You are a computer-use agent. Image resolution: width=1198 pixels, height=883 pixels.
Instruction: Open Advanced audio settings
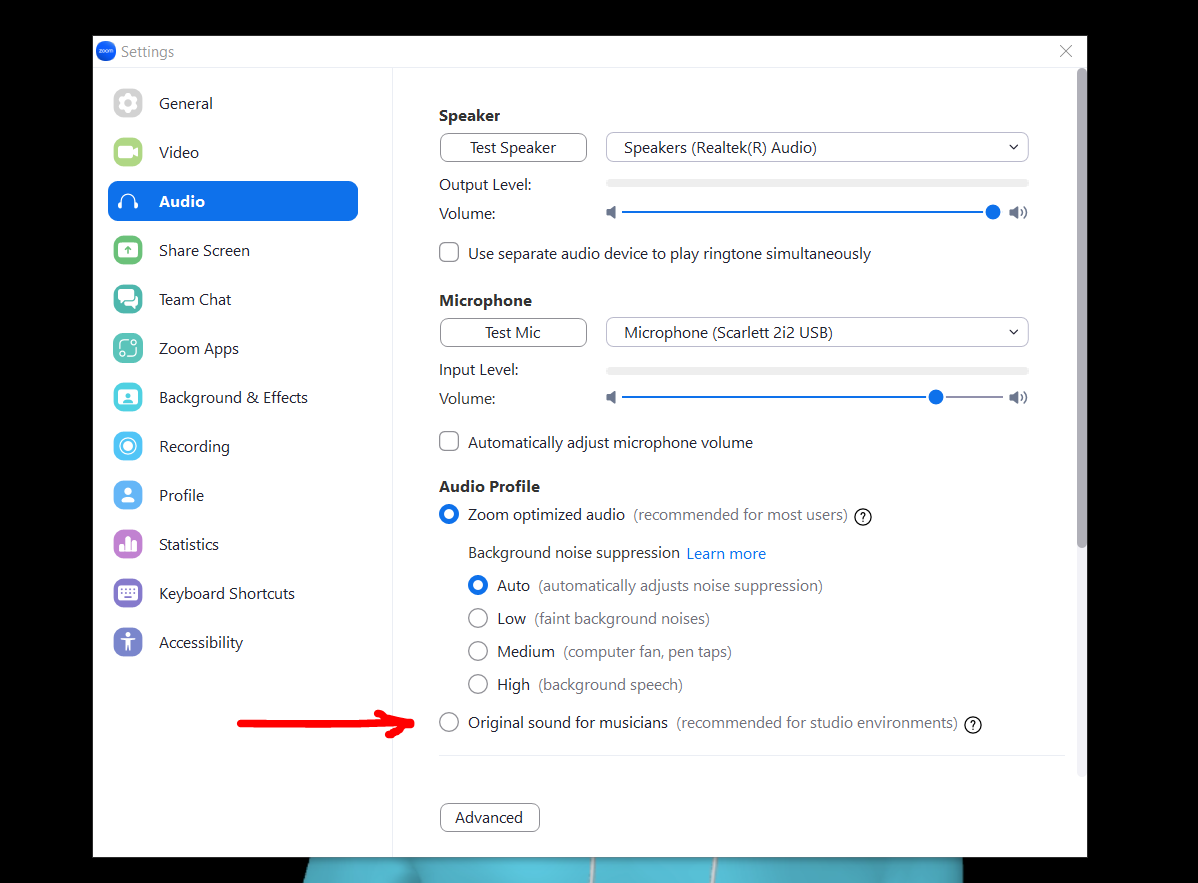[490, 817]
